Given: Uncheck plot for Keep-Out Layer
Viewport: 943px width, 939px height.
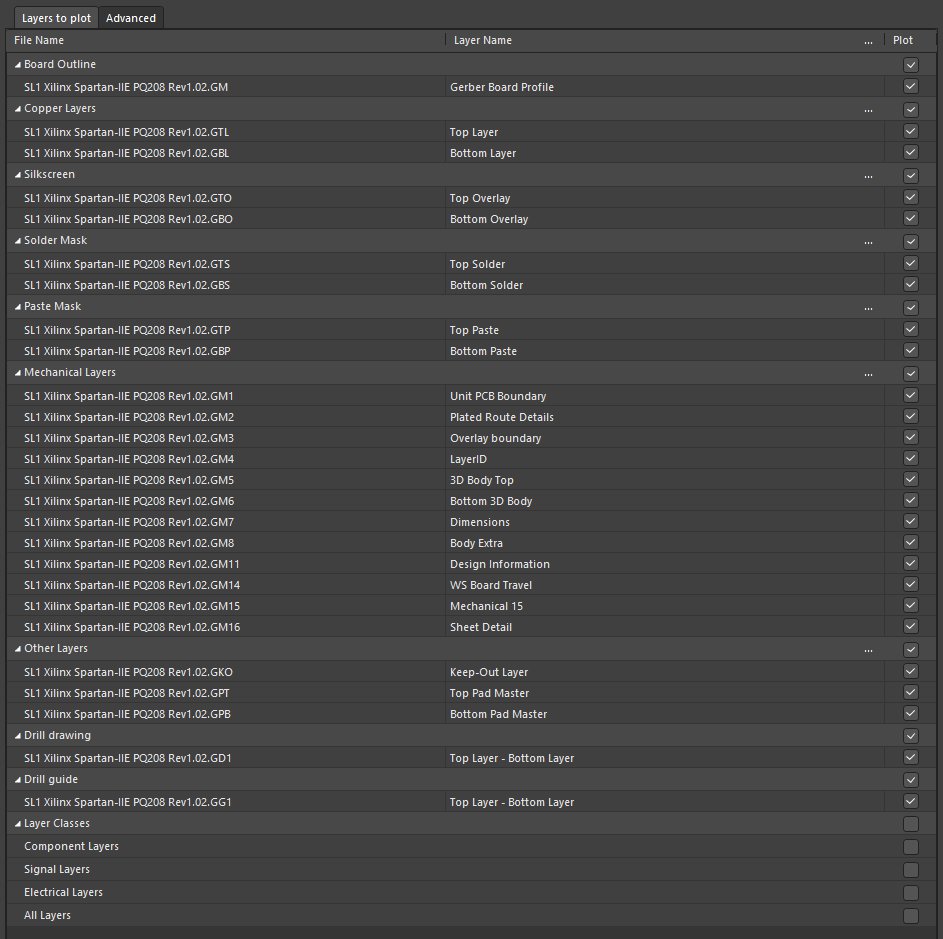Looking at the screenshot, I should tap(911, 671).
